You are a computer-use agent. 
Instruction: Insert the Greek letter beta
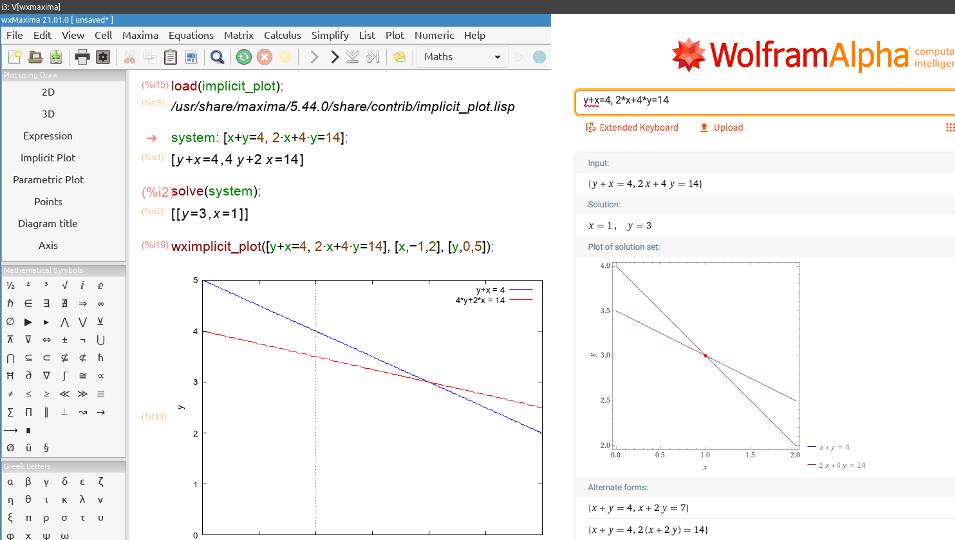(28, 482)
